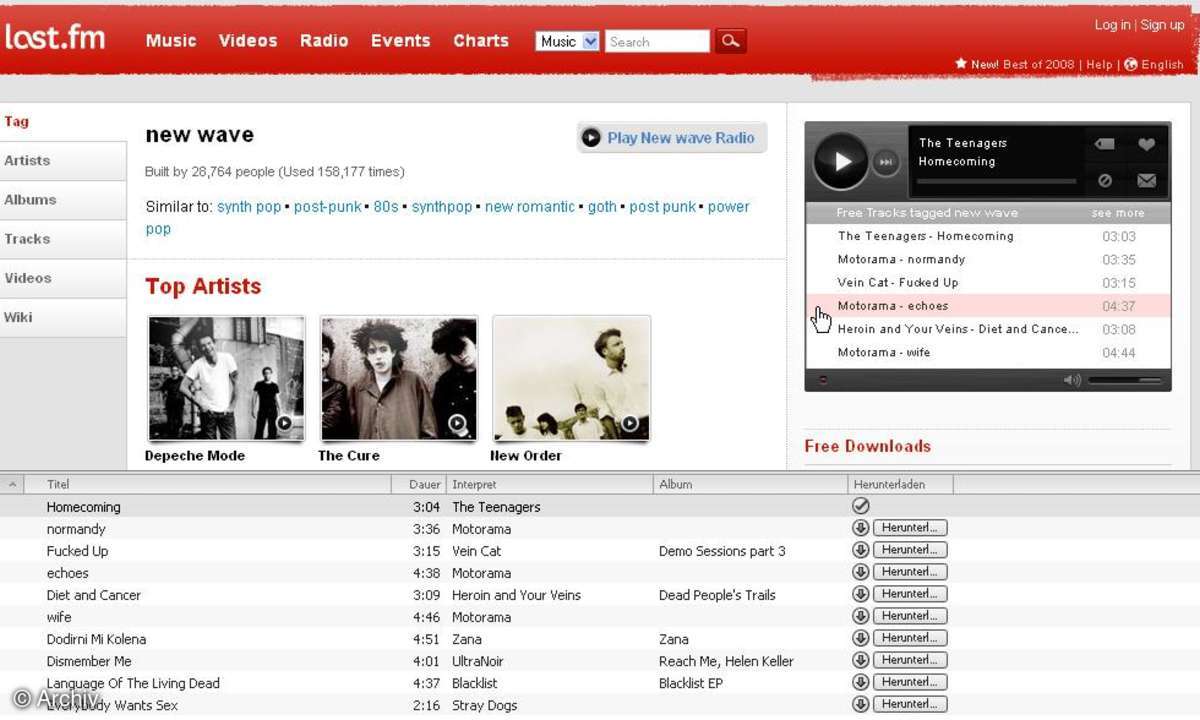Screen dimensions: 1200x720
Task: Select the Albums sidebar tab
Action: click(x=63, y=200)
